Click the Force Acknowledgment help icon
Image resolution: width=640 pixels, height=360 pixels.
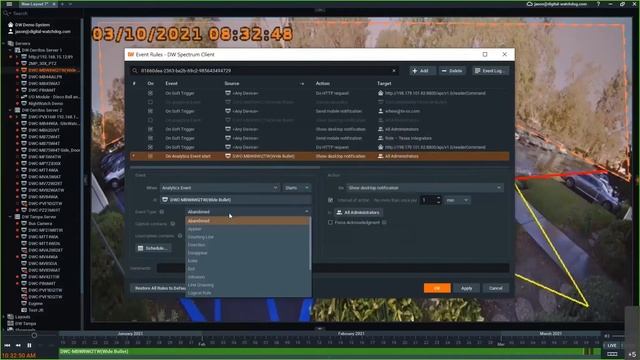point(384,222)
